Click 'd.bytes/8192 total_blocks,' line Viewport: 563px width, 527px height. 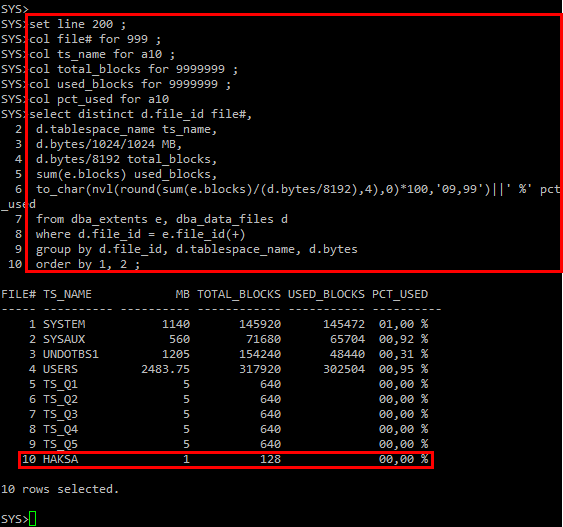coord(126,159)
